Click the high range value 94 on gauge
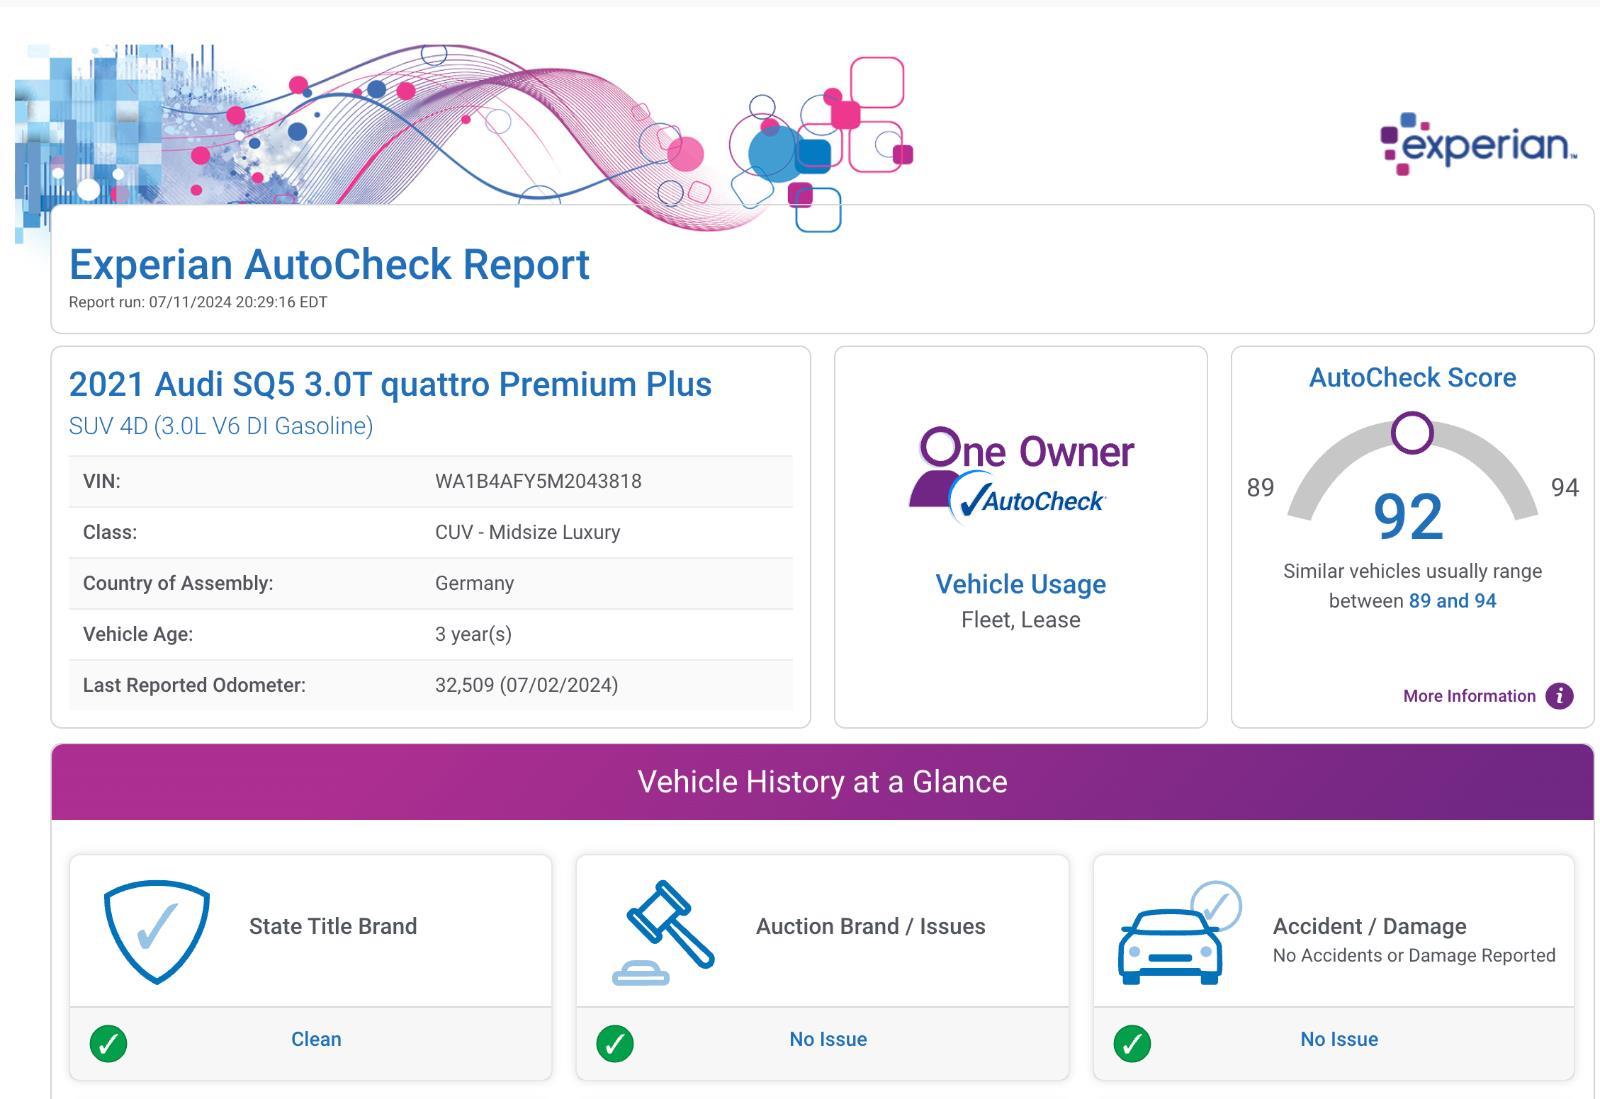Screen dimensions: 1600x1099 pyautogui.click(x=1565, y=487)
